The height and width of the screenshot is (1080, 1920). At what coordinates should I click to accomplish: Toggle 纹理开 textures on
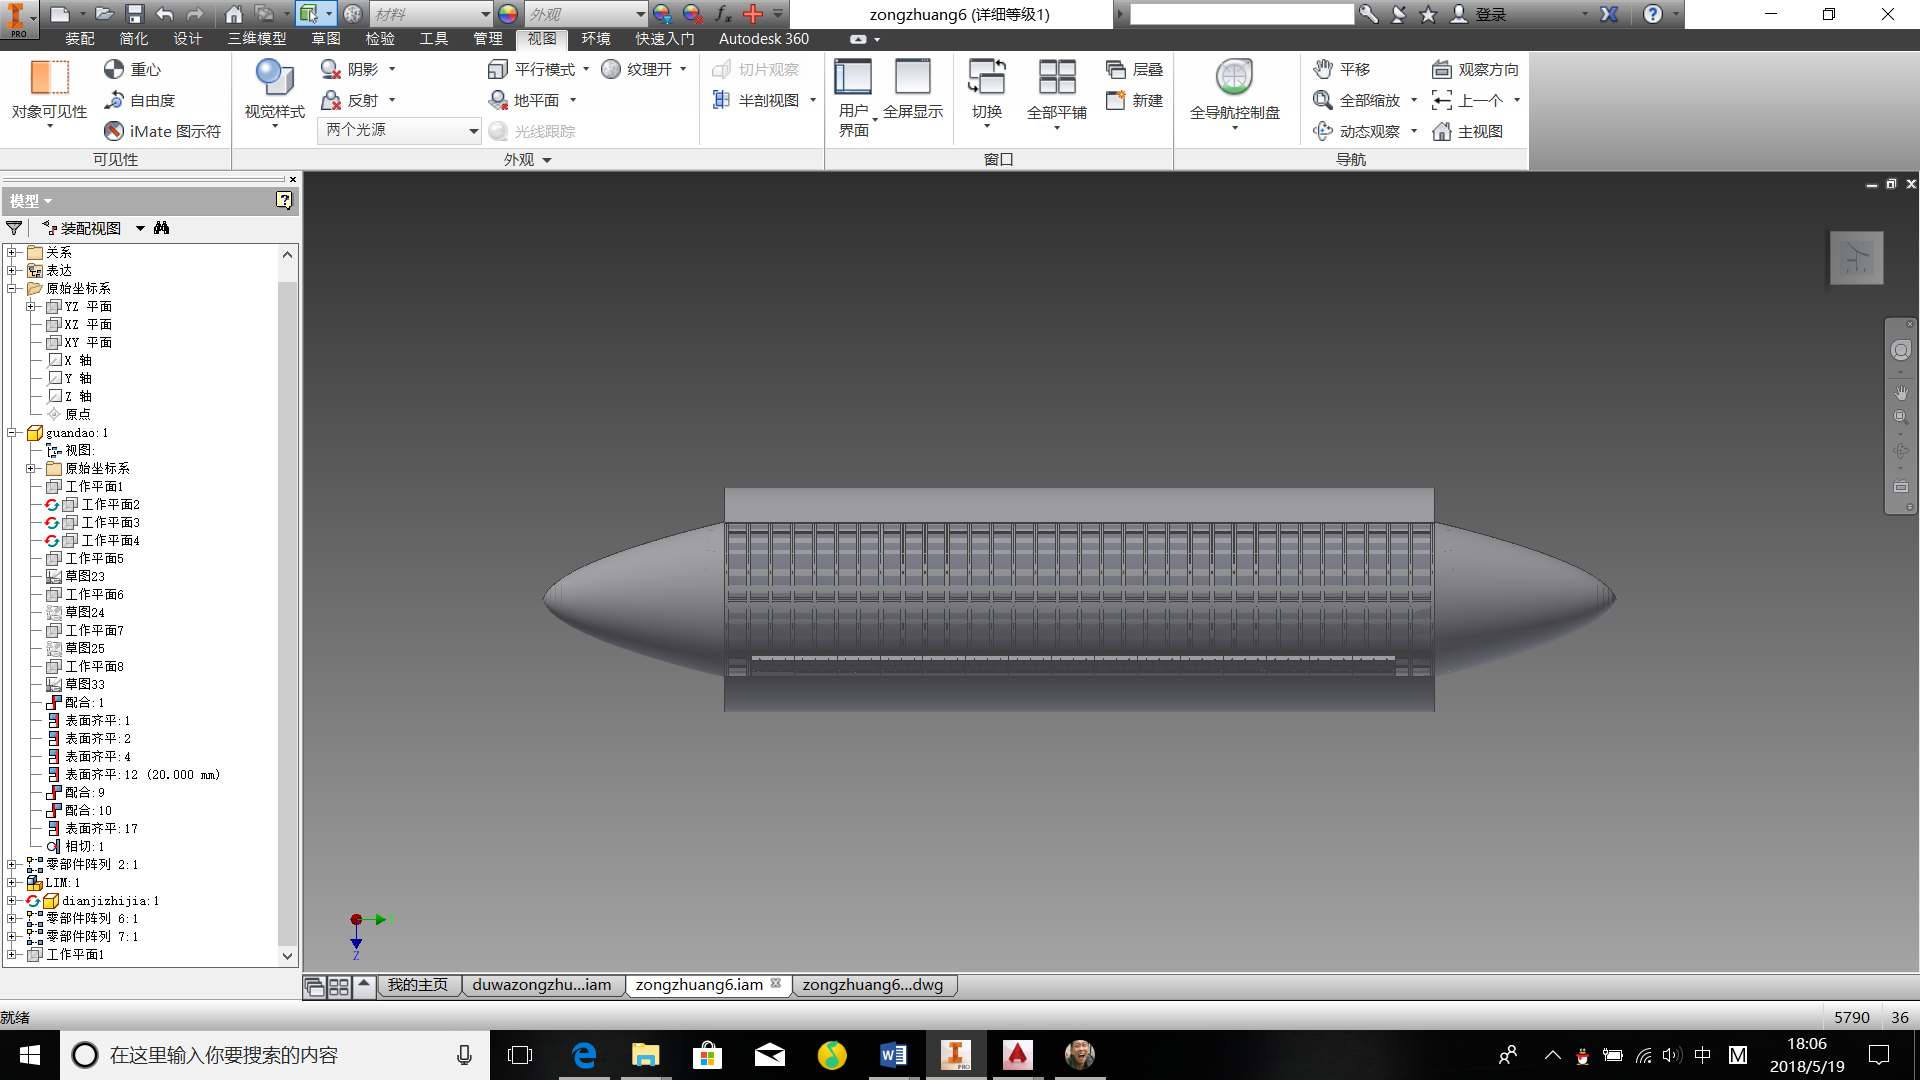611,69
